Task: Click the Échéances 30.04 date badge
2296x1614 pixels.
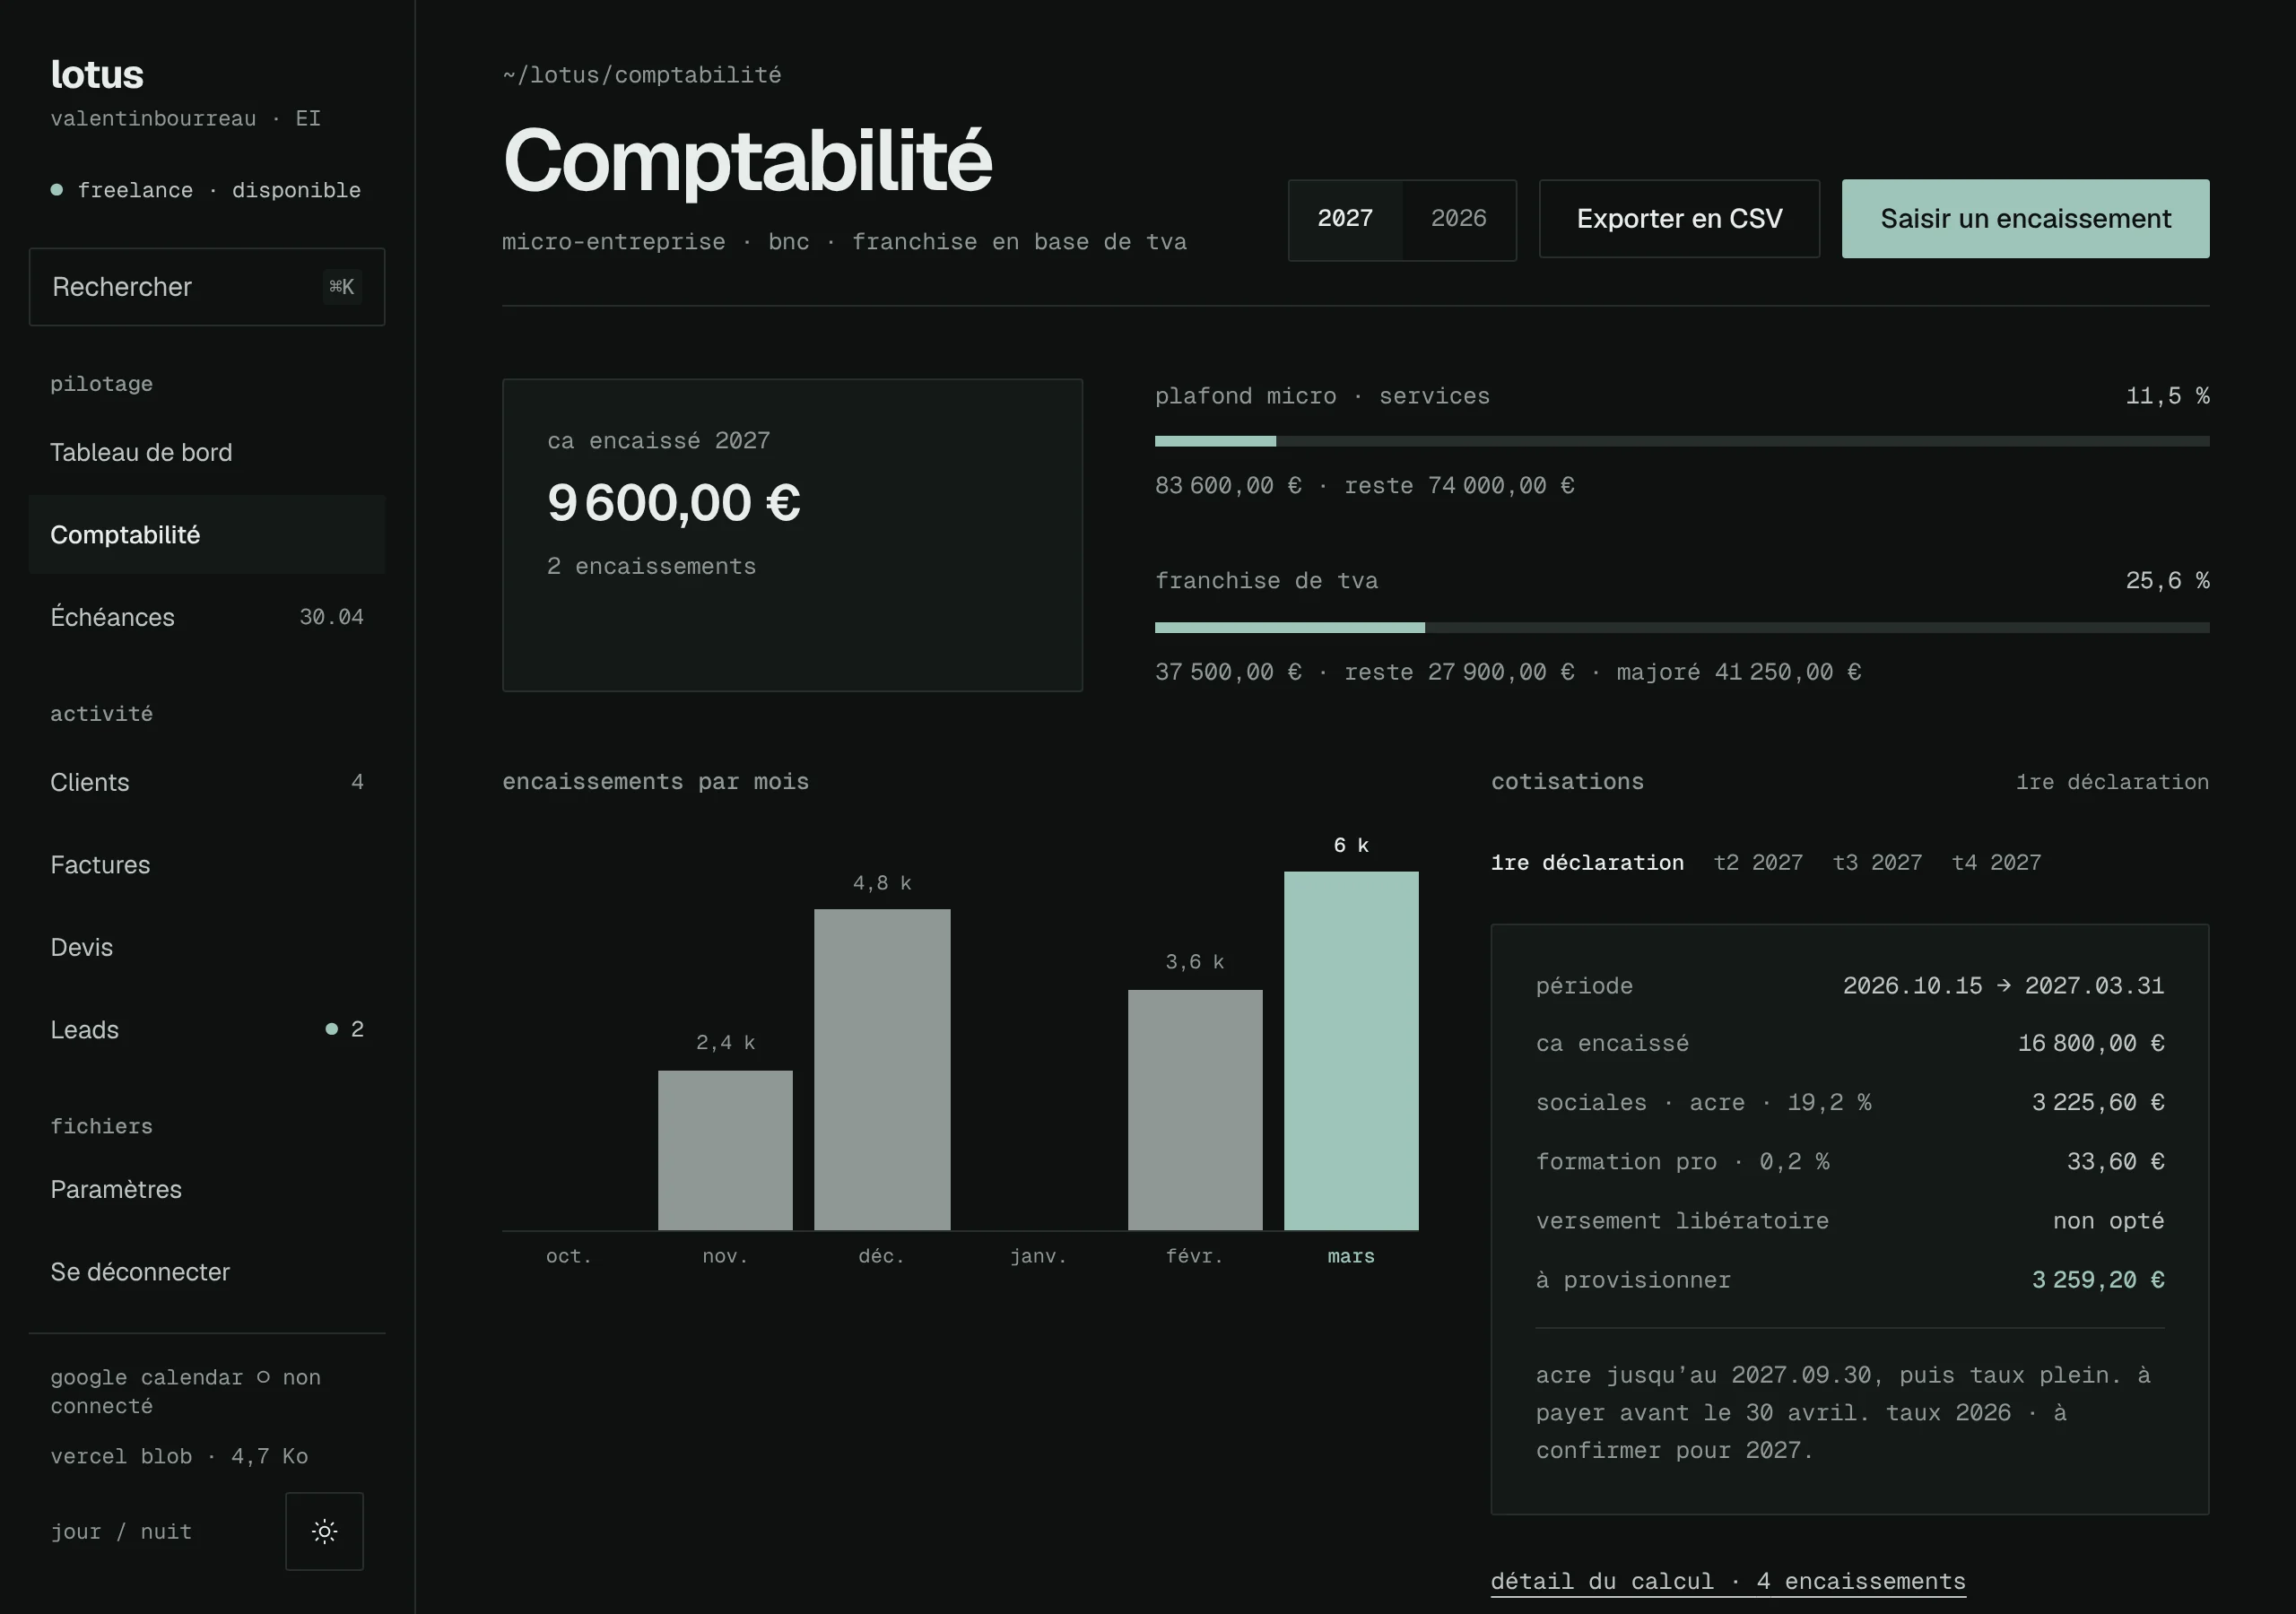Action: [x=331, y=617]
